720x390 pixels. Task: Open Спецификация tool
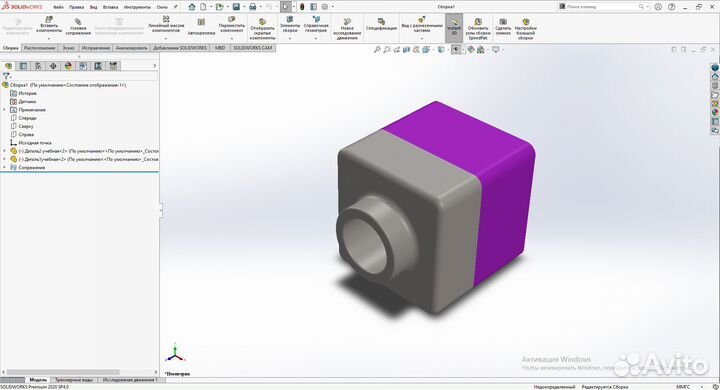[x=381, y=24]
